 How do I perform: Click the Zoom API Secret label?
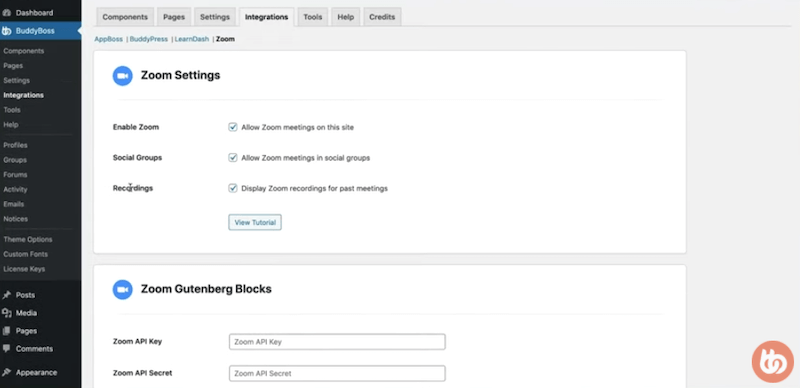(x=142, y=373)
